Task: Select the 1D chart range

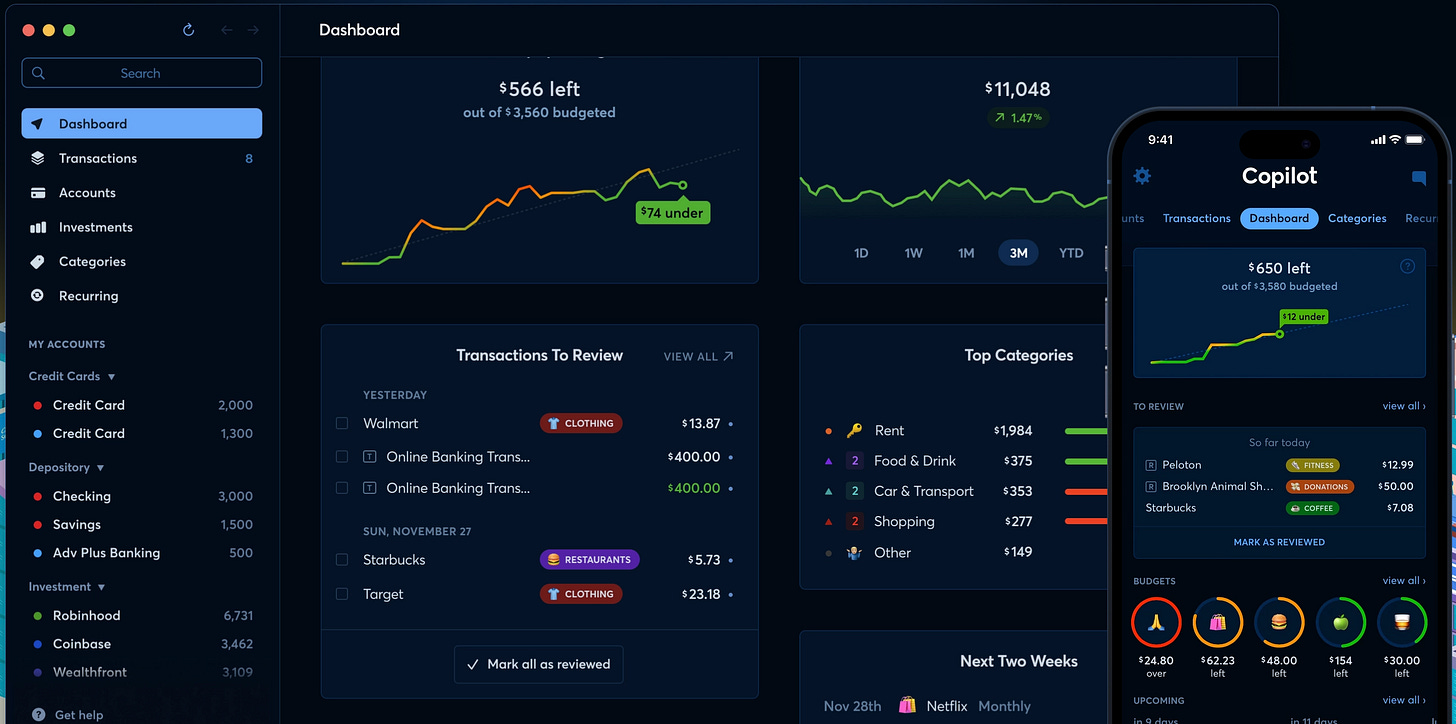Action: pyautogui.click(x=861, y=253)
